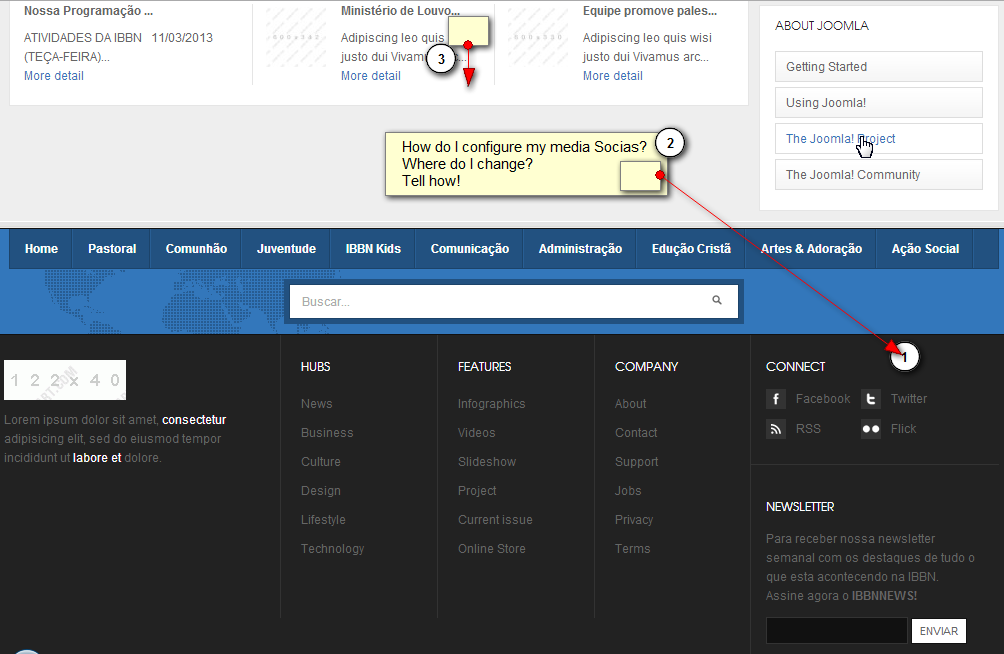Click The Joomla! Community link
Viewport: 1004px width, 654px height.
tap(878, 175)
